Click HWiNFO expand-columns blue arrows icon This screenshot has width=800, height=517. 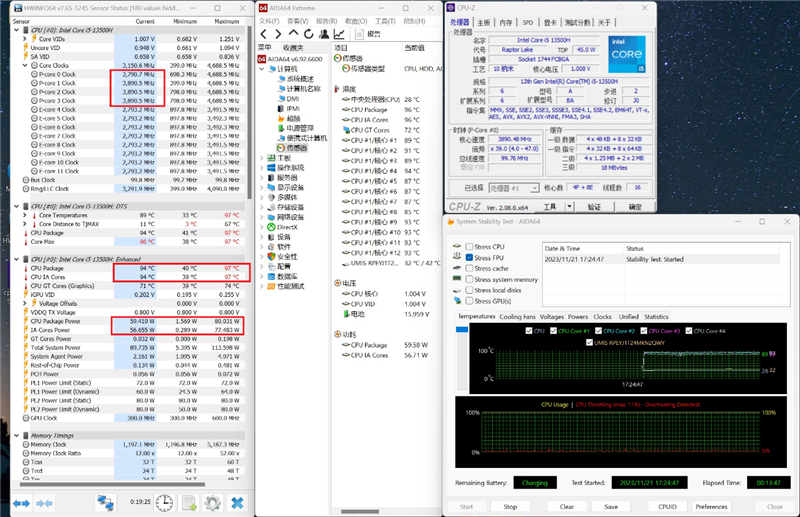point(21,504)
